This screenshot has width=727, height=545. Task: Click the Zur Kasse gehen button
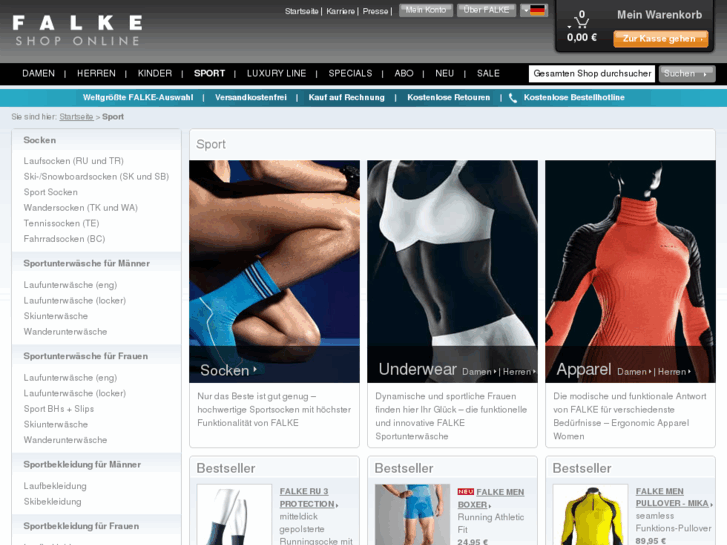[661, 39]
